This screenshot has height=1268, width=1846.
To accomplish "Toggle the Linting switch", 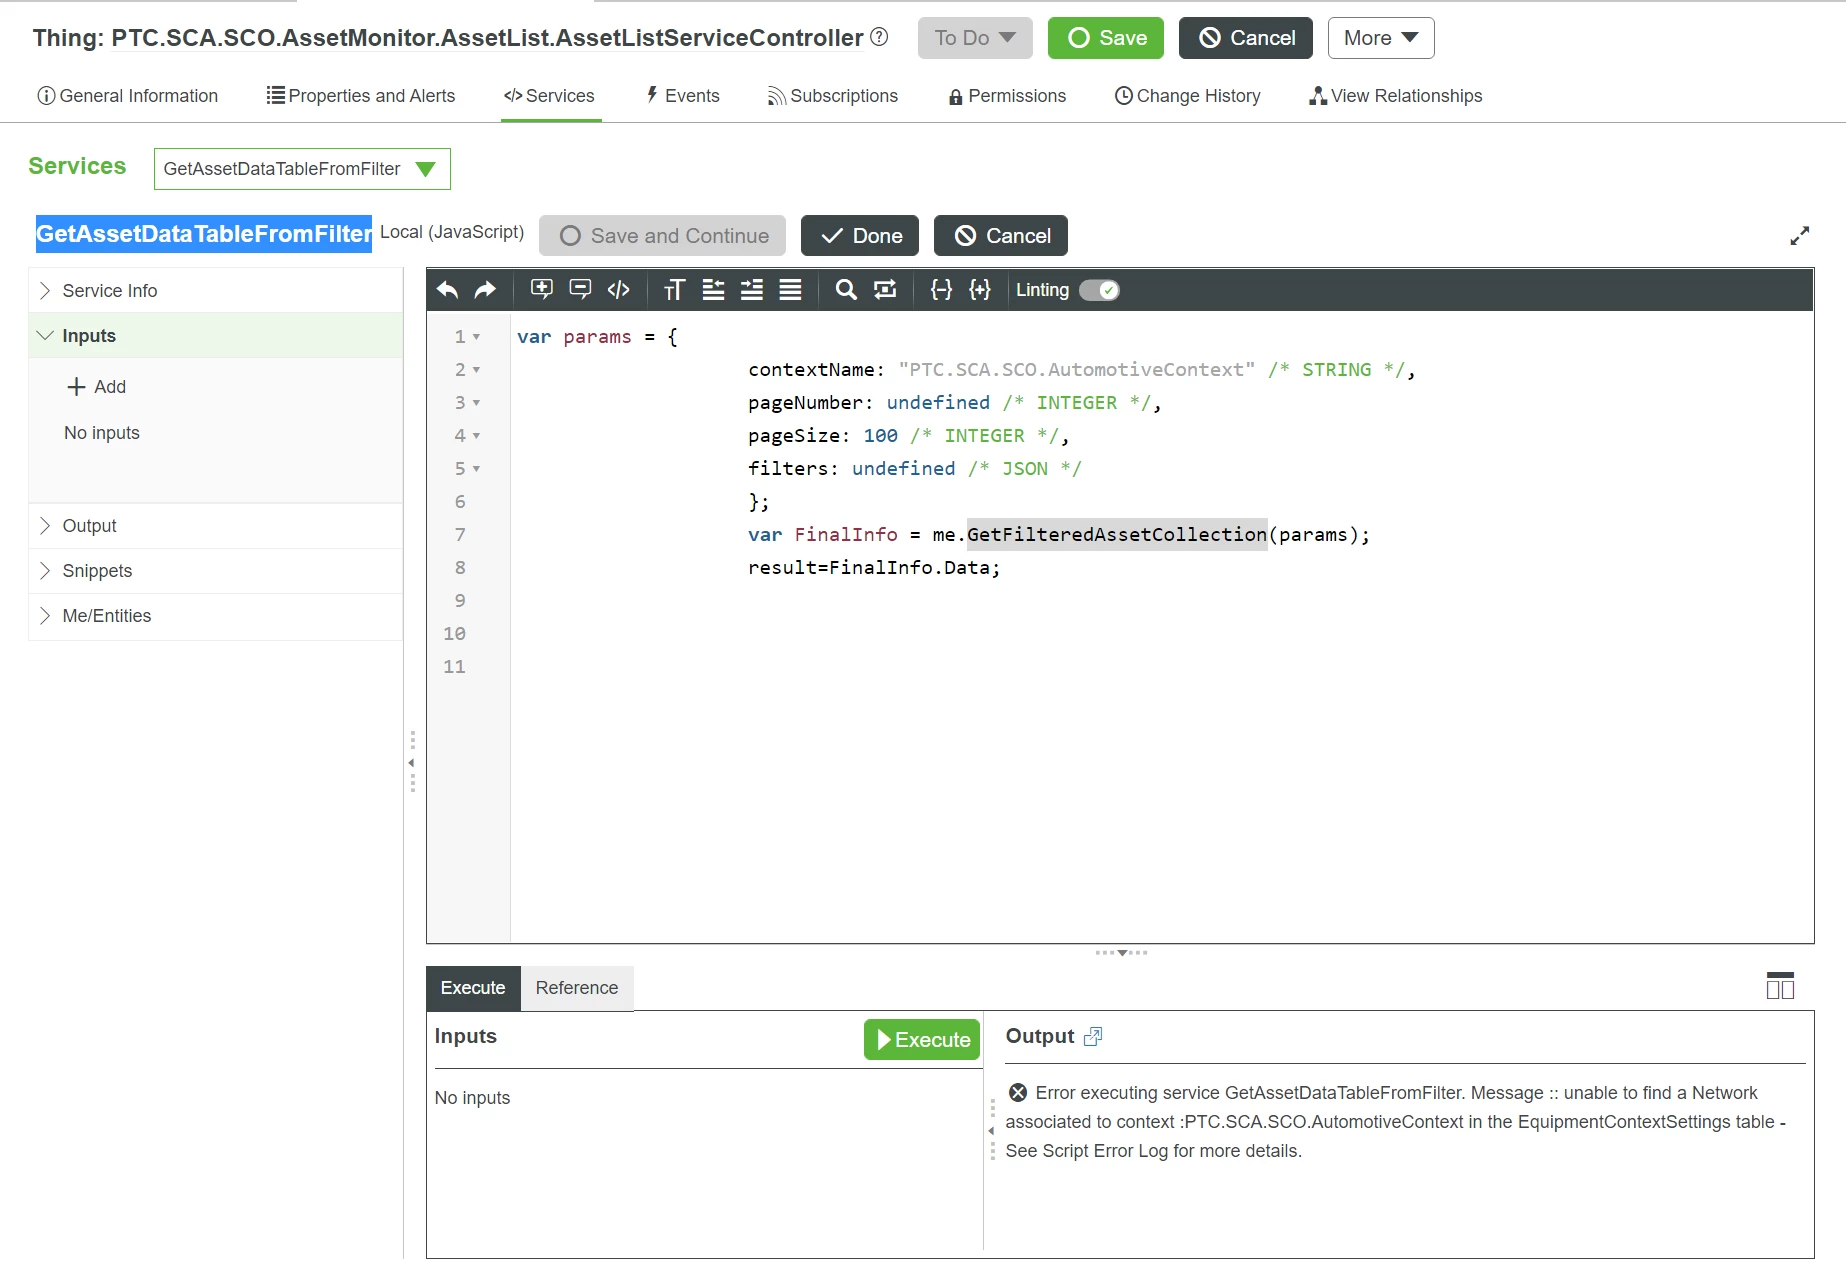I will [1099, 290].
